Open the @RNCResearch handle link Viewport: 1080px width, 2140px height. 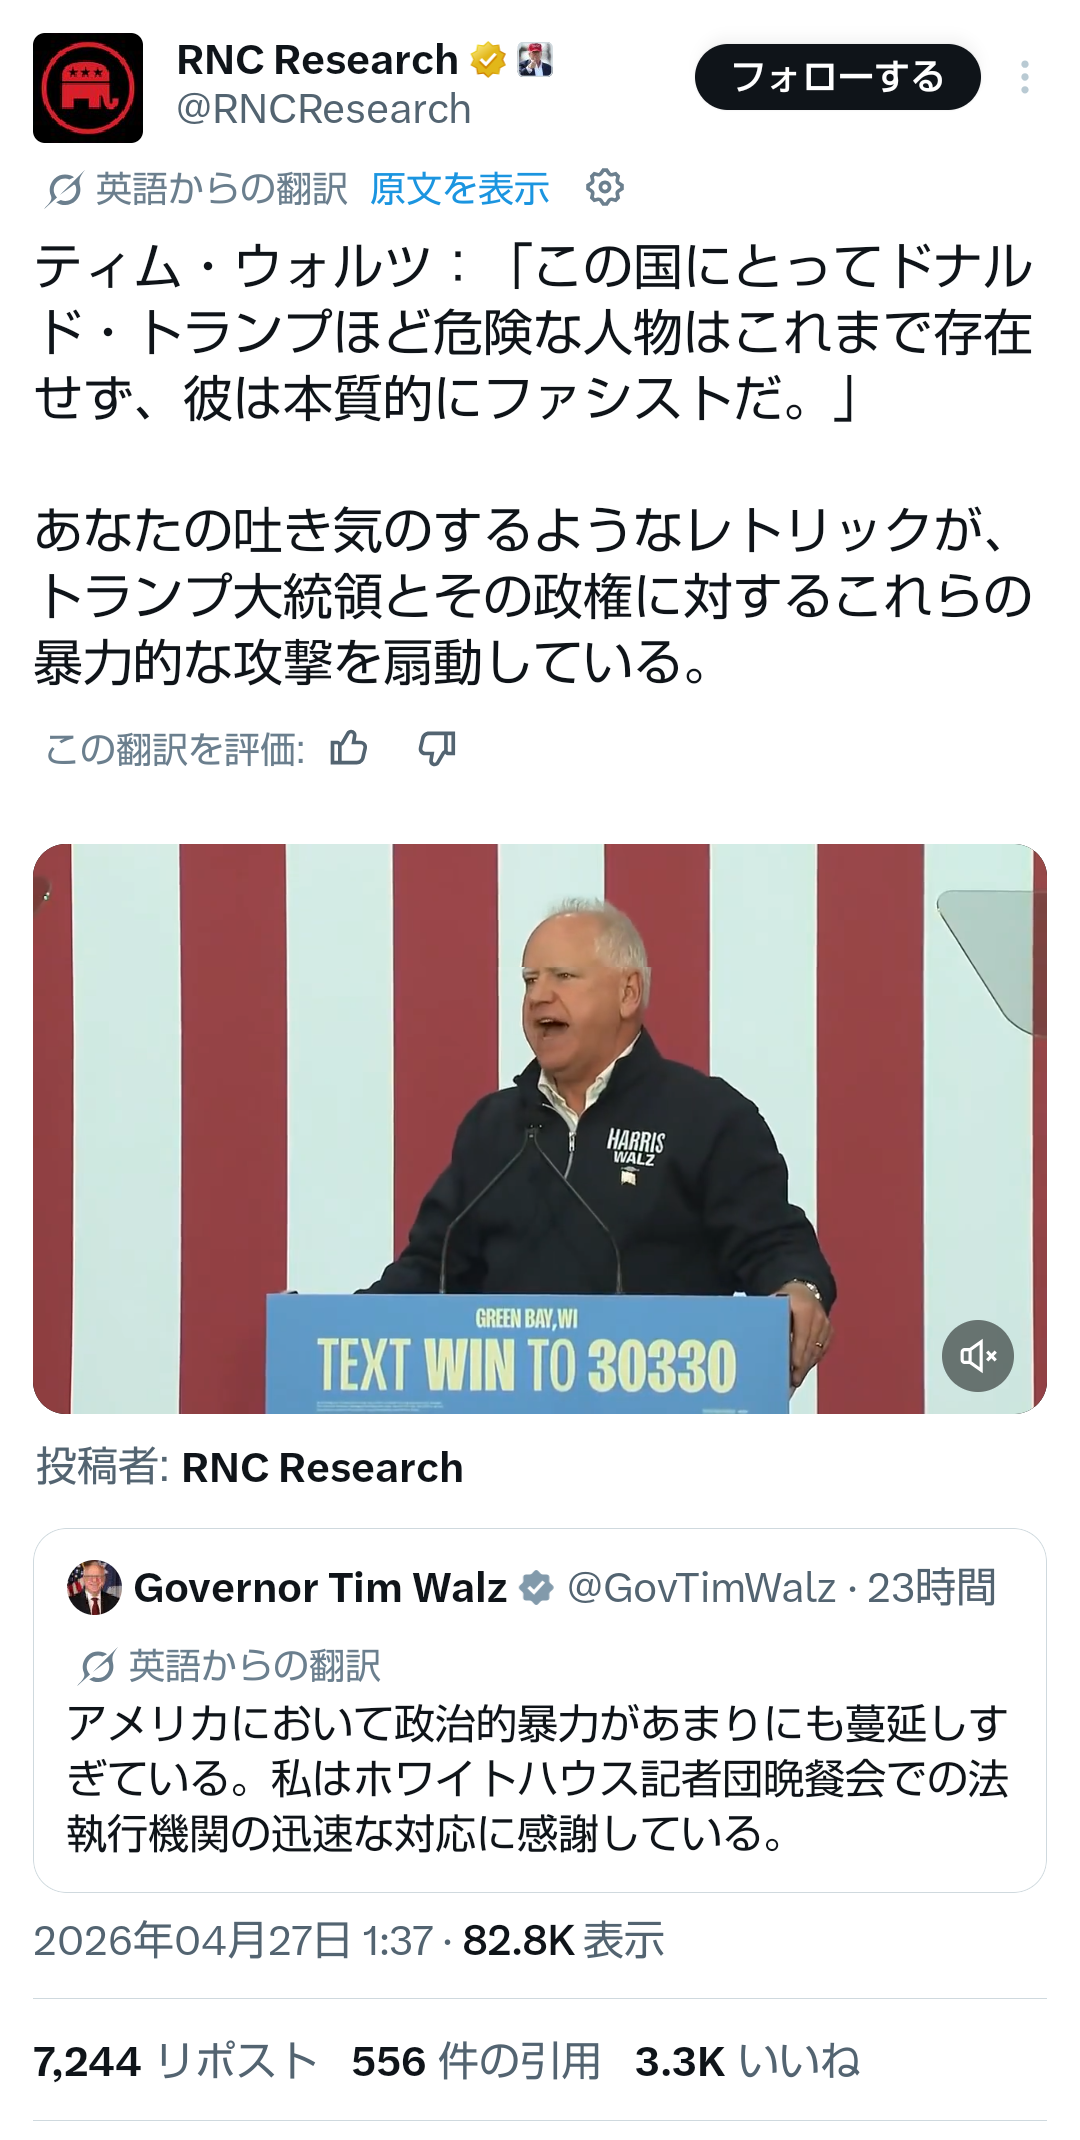[324, 109]
